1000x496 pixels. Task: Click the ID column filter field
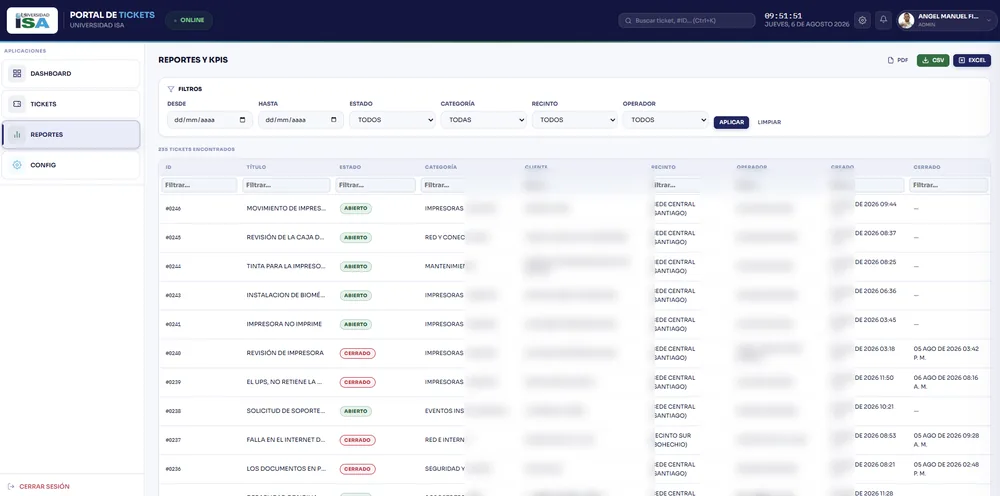[x=199, y=186]
